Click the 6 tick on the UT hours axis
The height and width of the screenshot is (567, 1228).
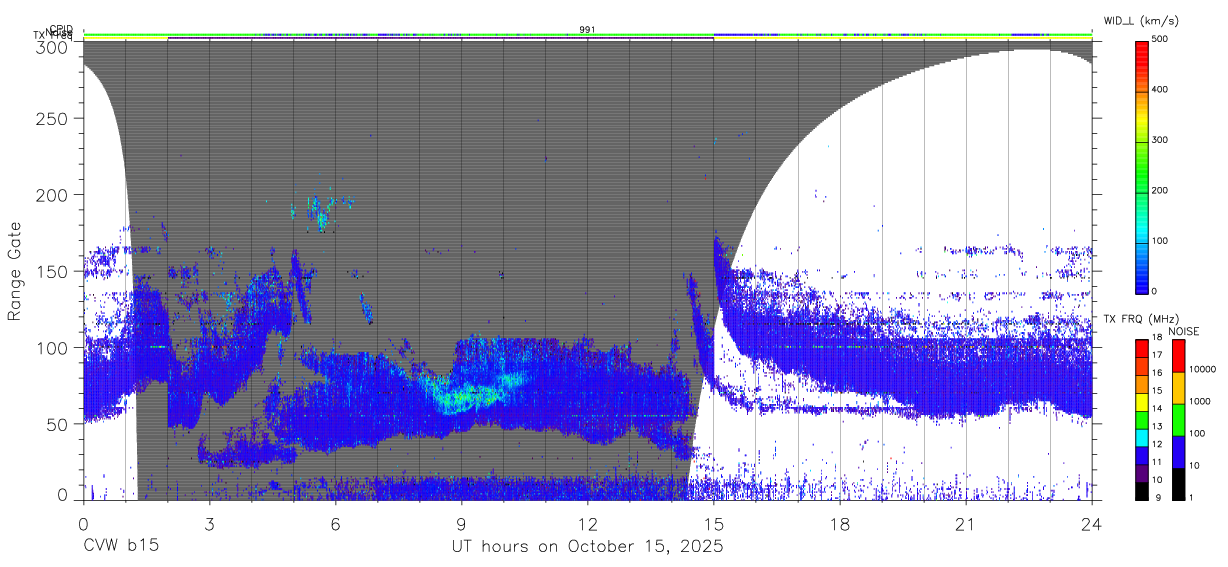pos(335,525)
